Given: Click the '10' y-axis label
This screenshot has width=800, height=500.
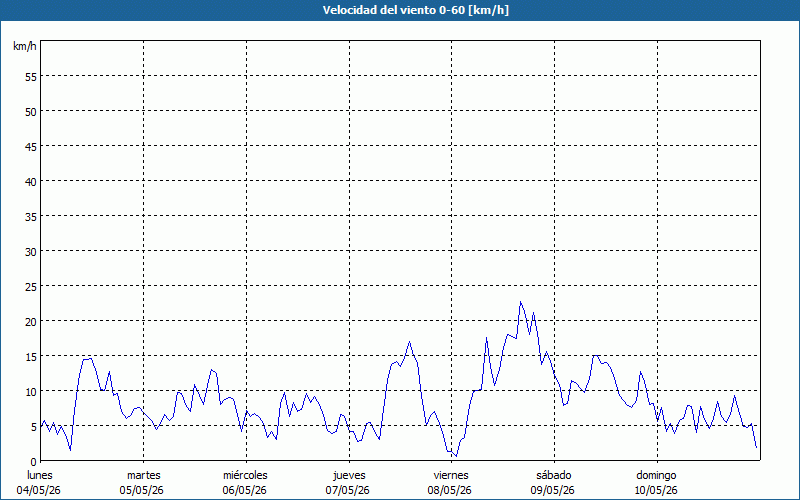Looking at the screenshot, I should [x=31, y=392].
